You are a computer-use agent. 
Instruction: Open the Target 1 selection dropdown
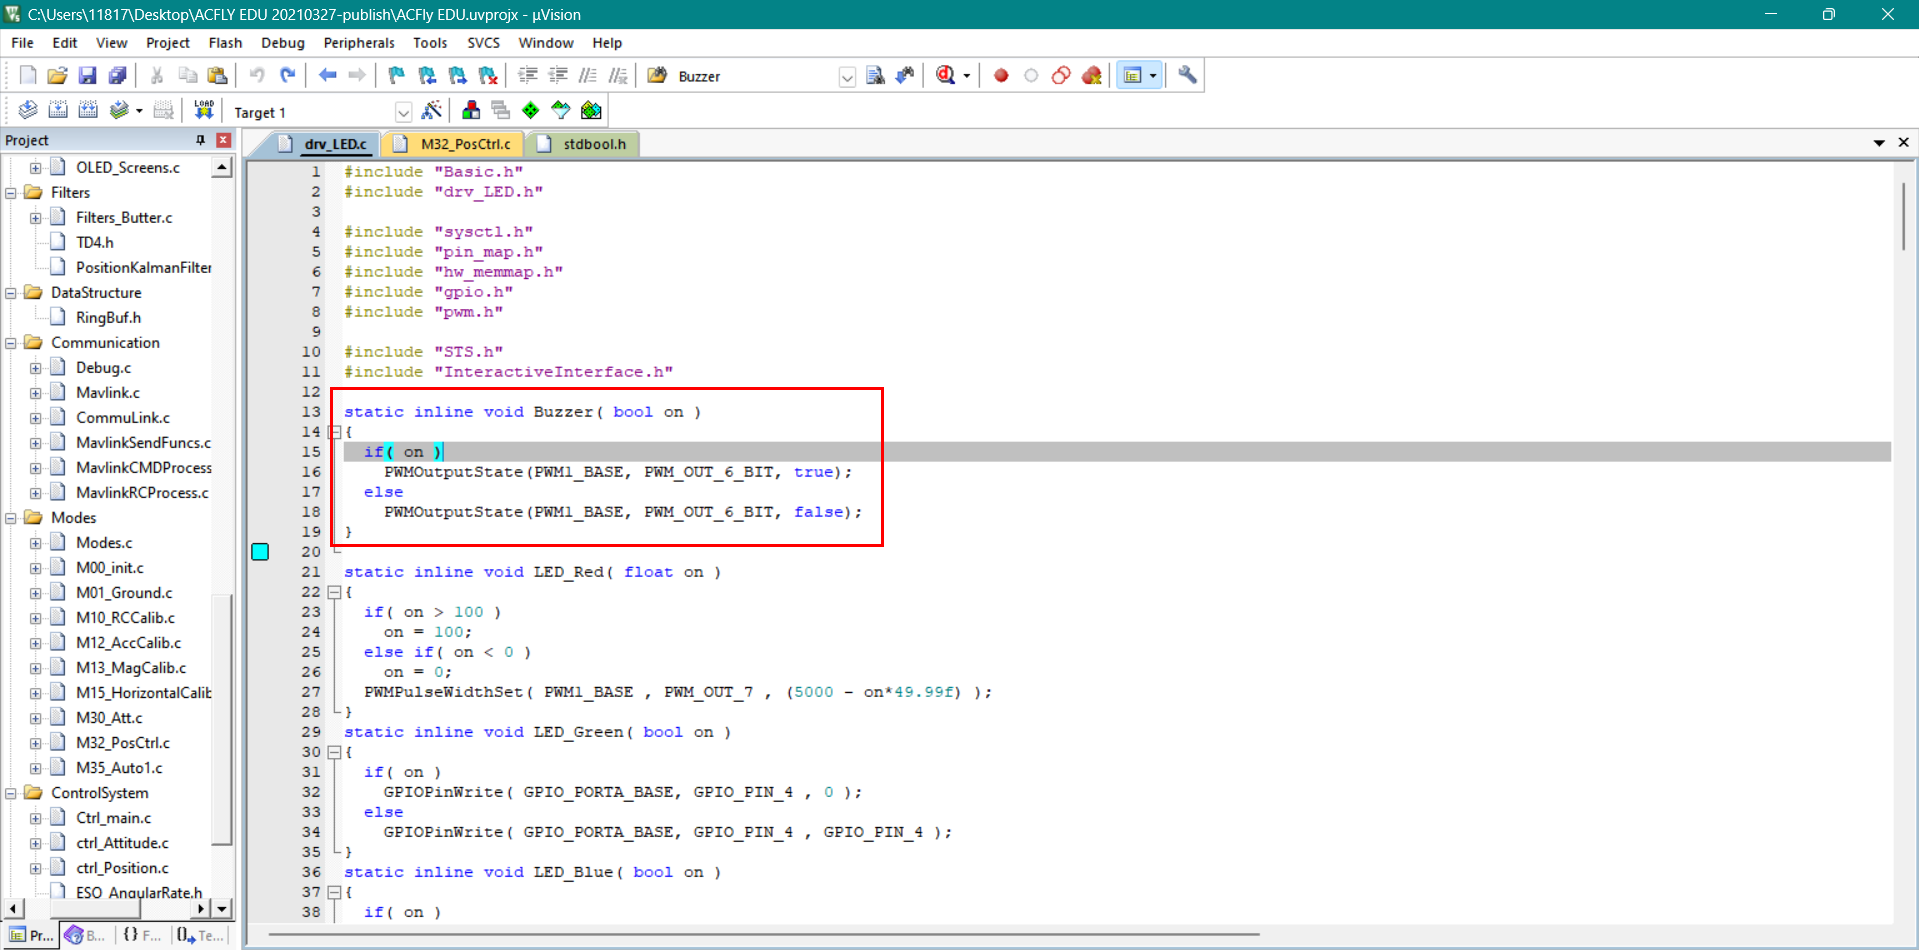[x=403, y=112]
